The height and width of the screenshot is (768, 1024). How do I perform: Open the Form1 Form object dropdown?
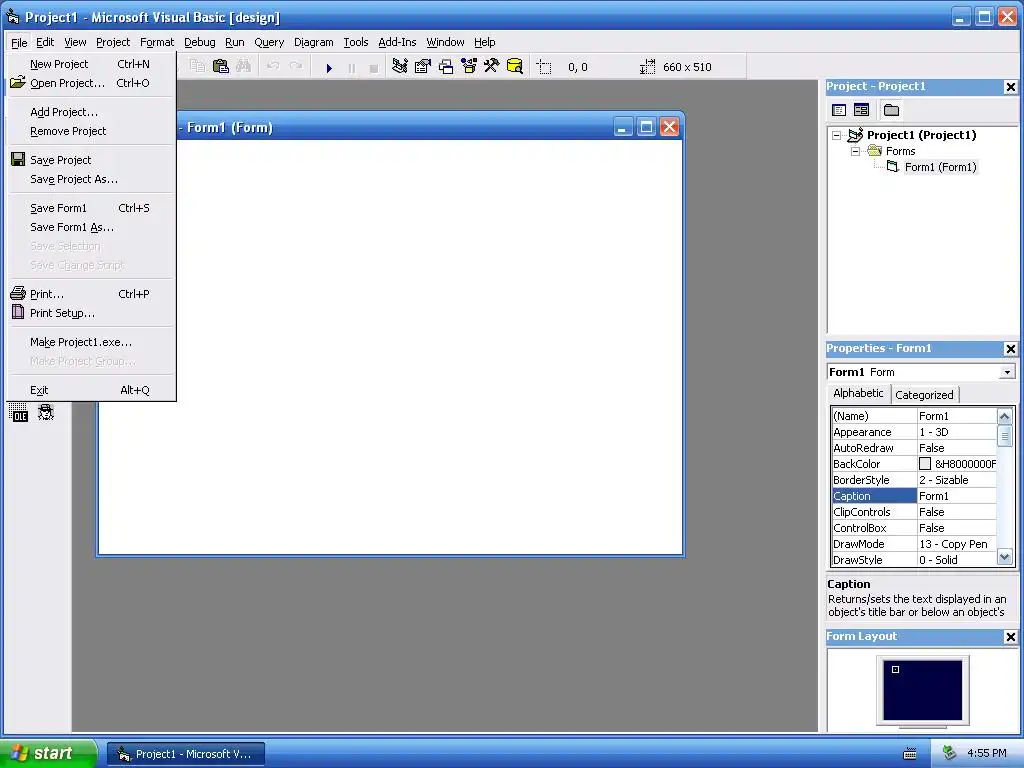point(1007,372)
